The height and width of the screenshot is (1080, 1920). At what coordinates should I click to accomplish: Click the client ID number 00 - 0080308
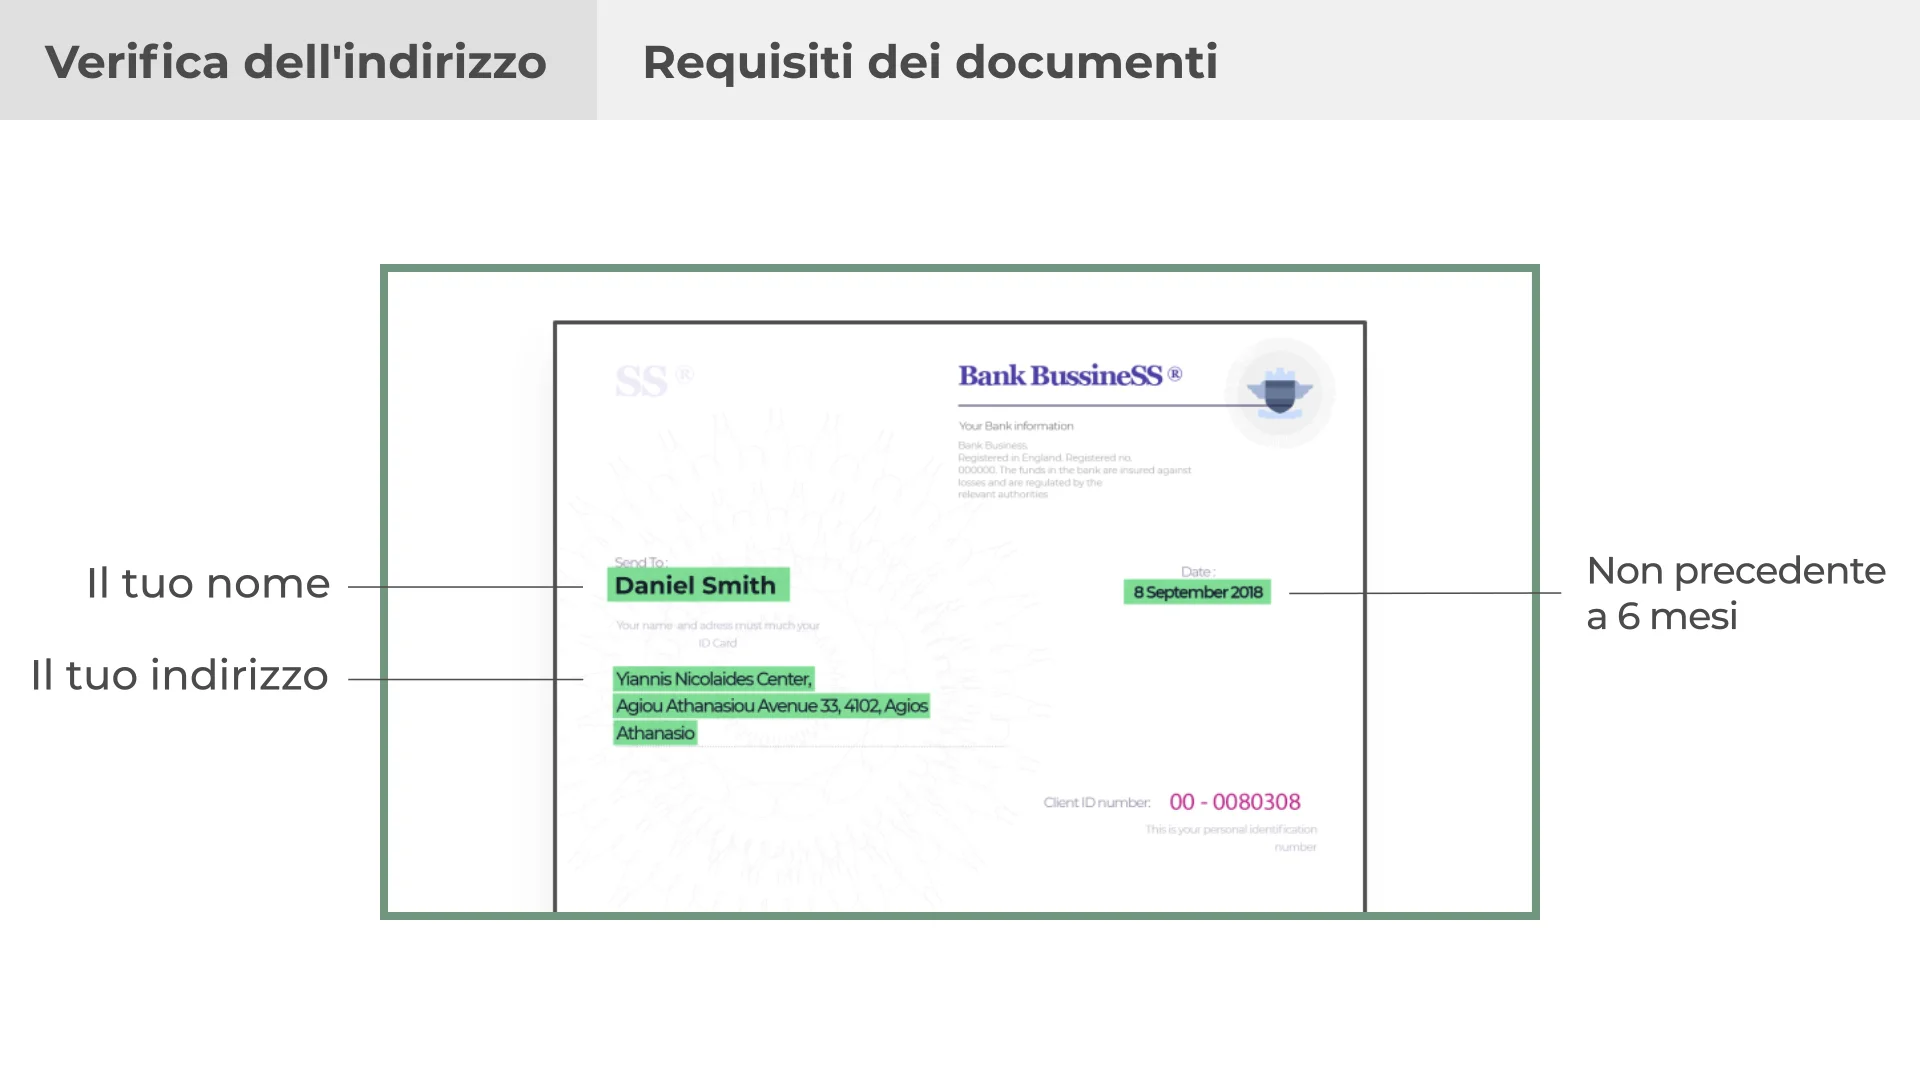pos(1235,802)
